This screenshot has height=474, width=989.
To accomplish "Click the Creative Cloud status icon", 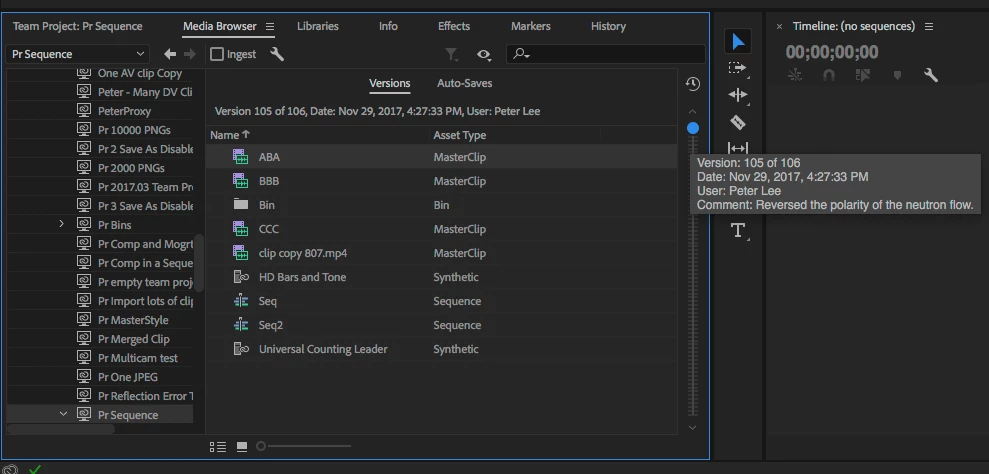I will tap(10, 469).
